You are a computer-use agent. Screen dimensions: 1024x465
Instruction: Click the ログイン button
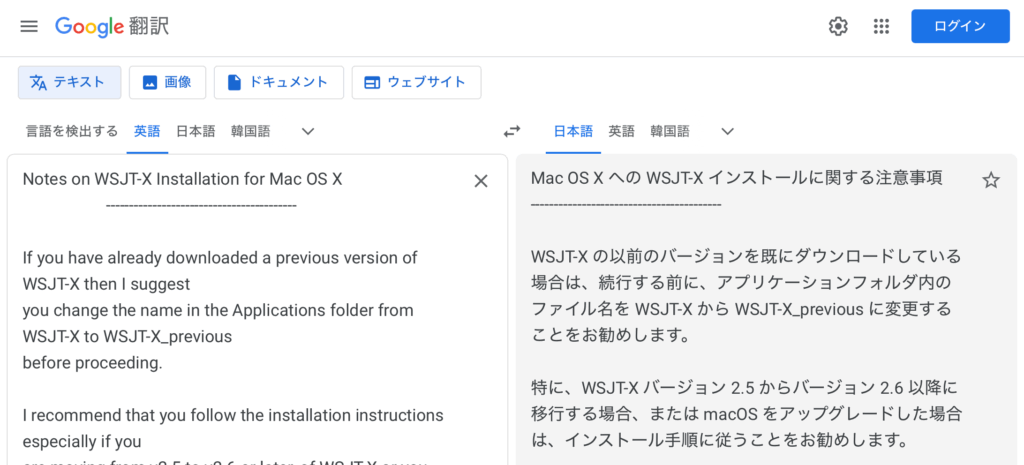959,26
